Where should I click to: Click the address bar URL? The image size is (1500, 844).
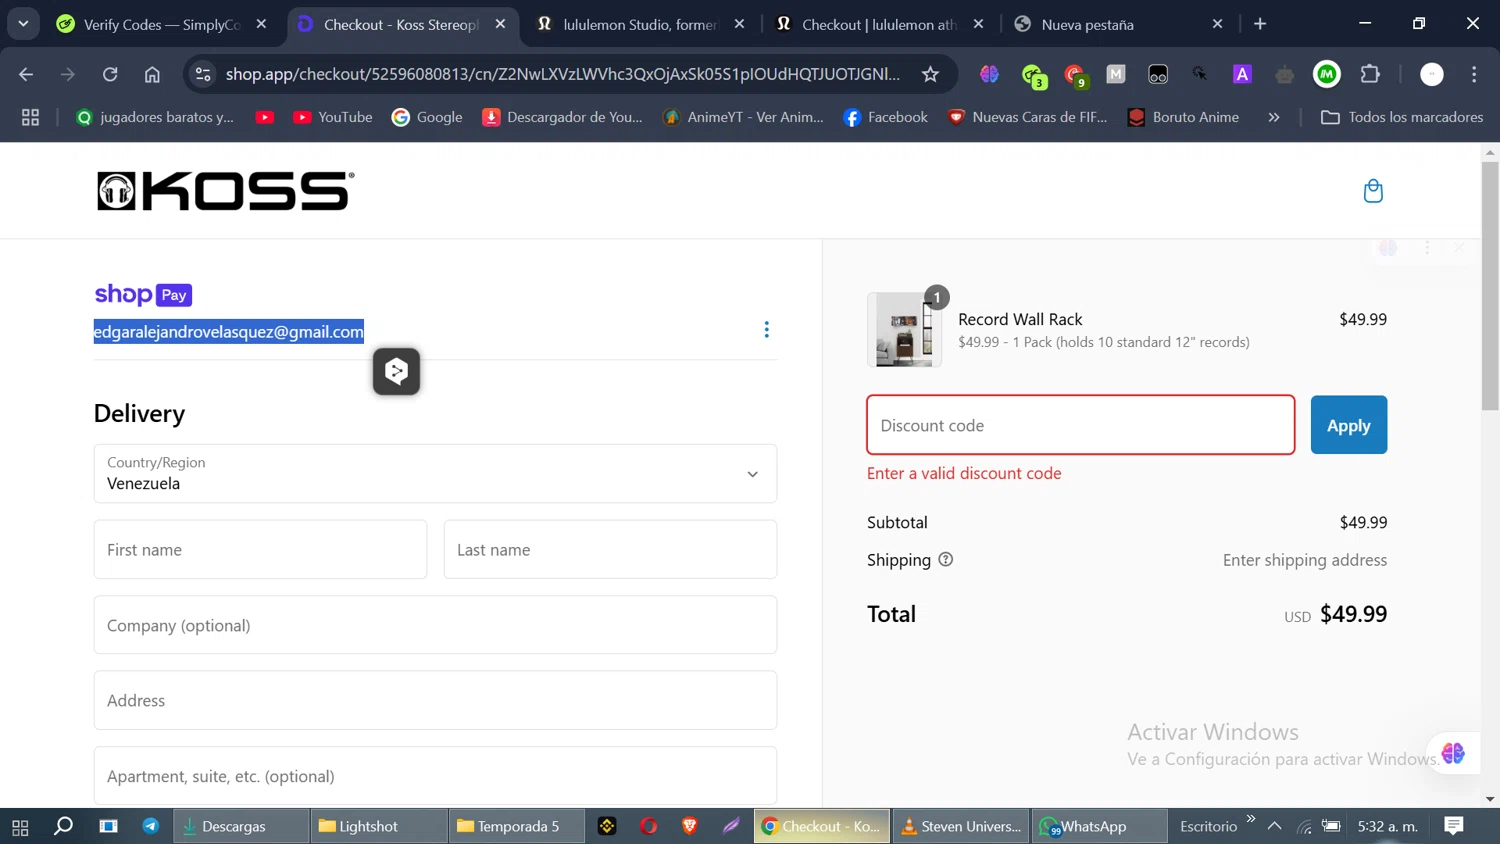pyautogui.click(x=562, y=74)
